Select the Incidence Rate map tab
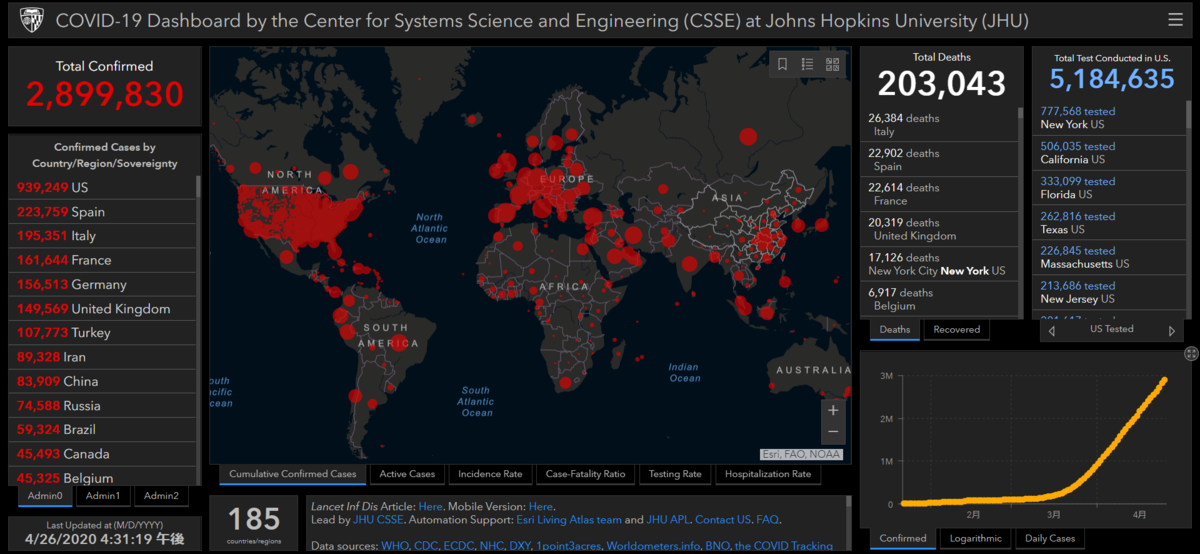This screenshot has width=1200, height=554. pyautogui.click(x=490, y=474)
